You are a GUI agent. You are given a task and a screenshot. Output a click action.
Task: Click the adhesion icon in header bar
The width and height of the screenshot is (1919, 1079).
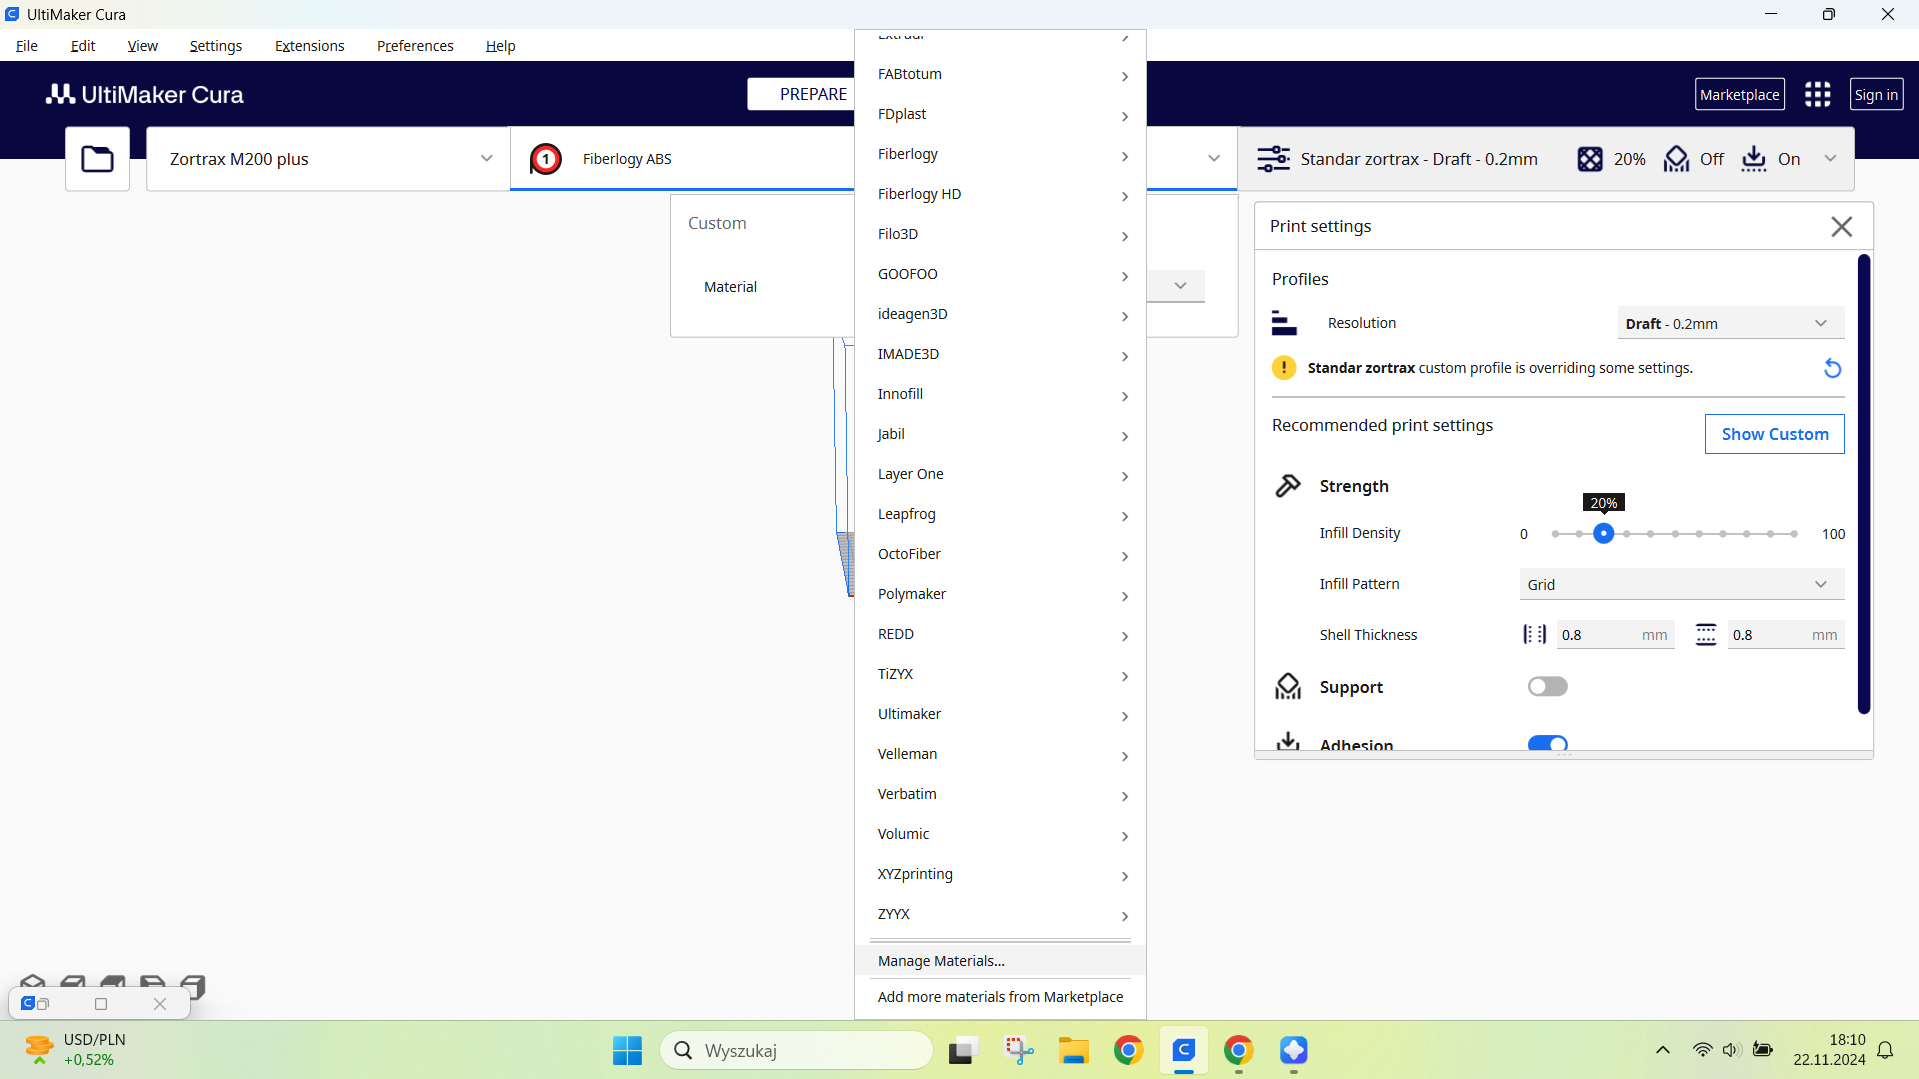(x=1754, y=159)
